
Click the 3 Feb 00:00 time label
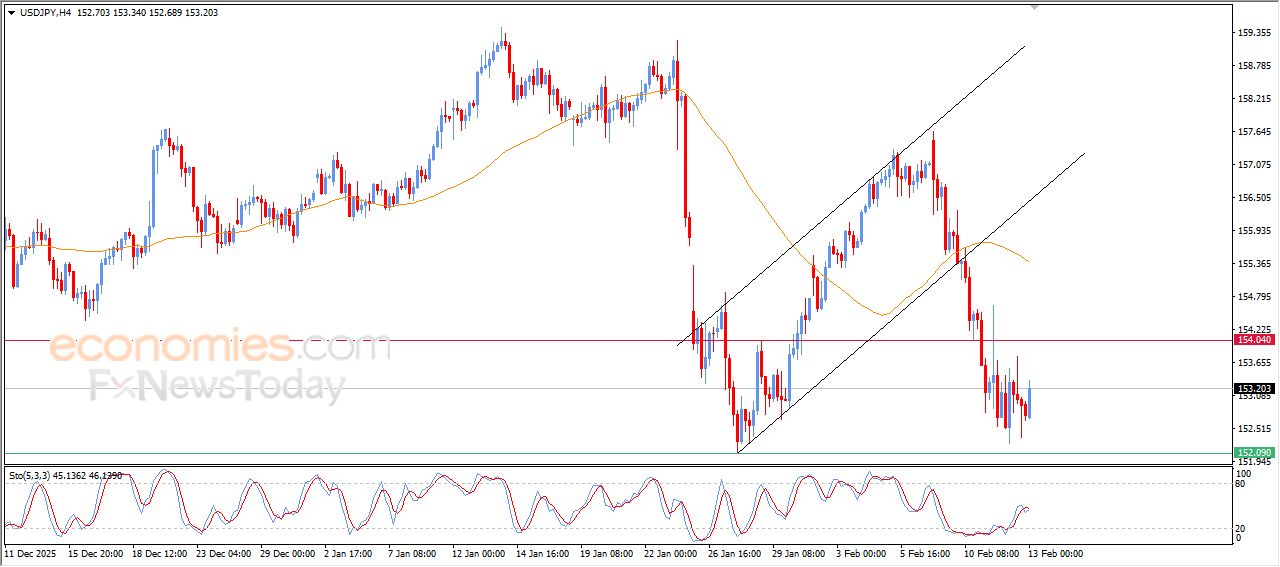860,553
